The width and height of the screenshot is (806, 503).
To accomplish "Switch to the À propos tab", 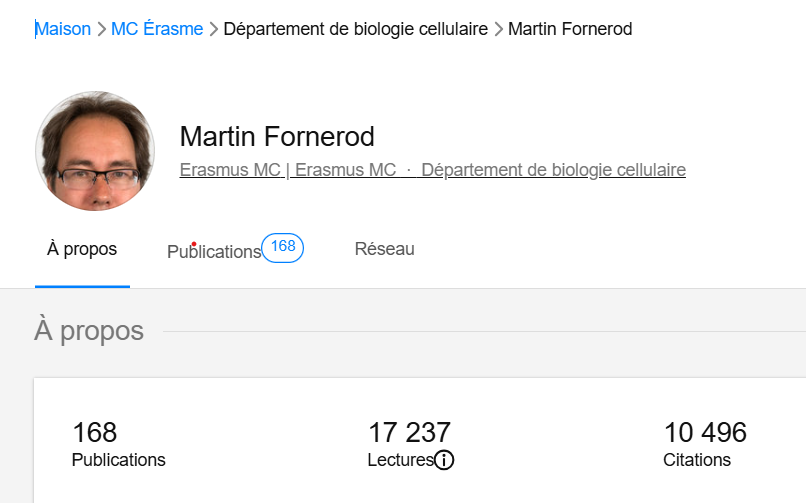I will click(x=82, y=249).
